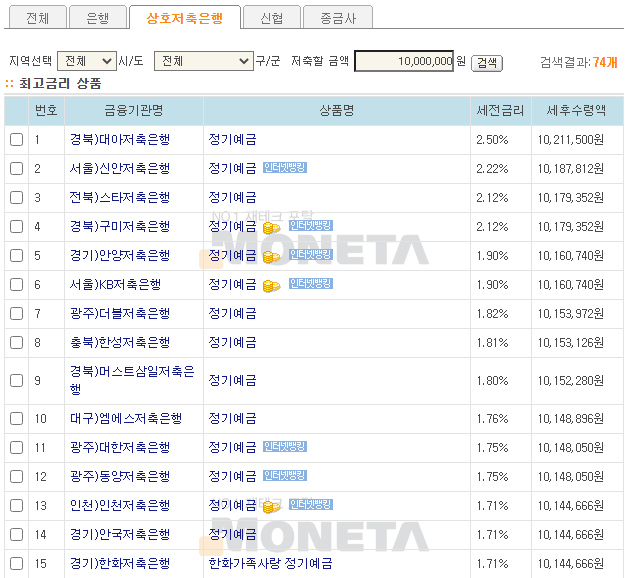This screenshot has width=627, height=578.
Task: Click coin icon in 경북)구미저축은행 row
Action: pyautogui.click(x=272, y=228)
